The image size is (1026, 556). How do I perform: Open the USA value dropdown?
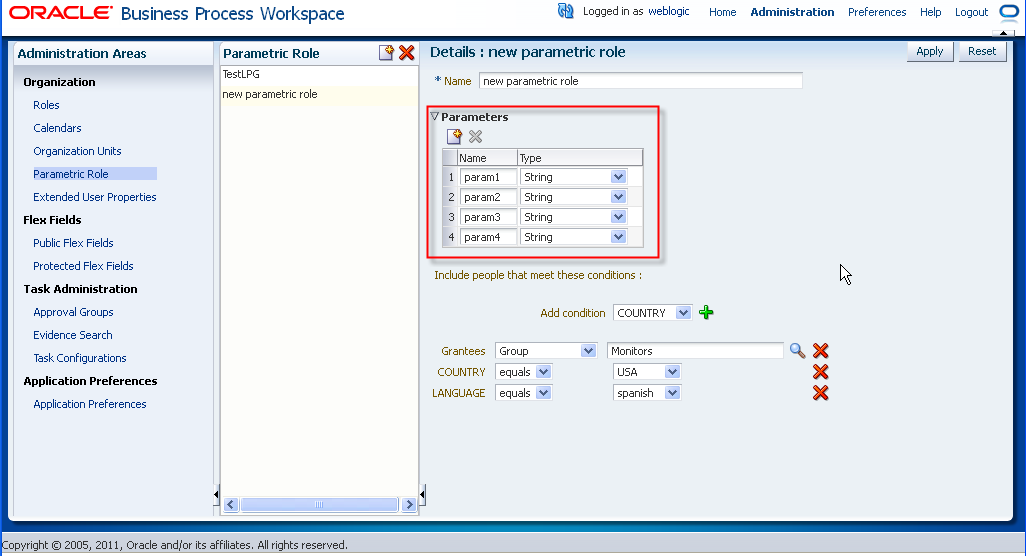tap(672, 372)
